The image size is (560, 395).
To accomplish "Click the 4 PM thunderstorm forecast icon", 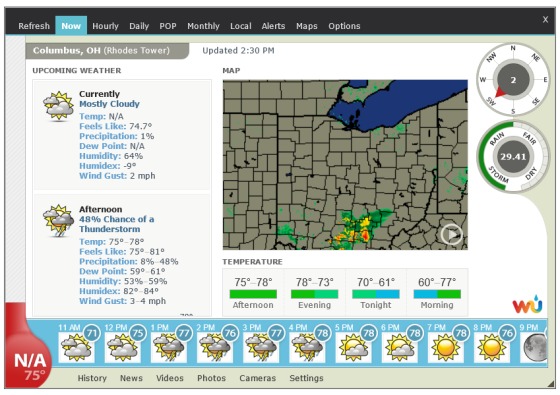I will (x=307, y=347).
